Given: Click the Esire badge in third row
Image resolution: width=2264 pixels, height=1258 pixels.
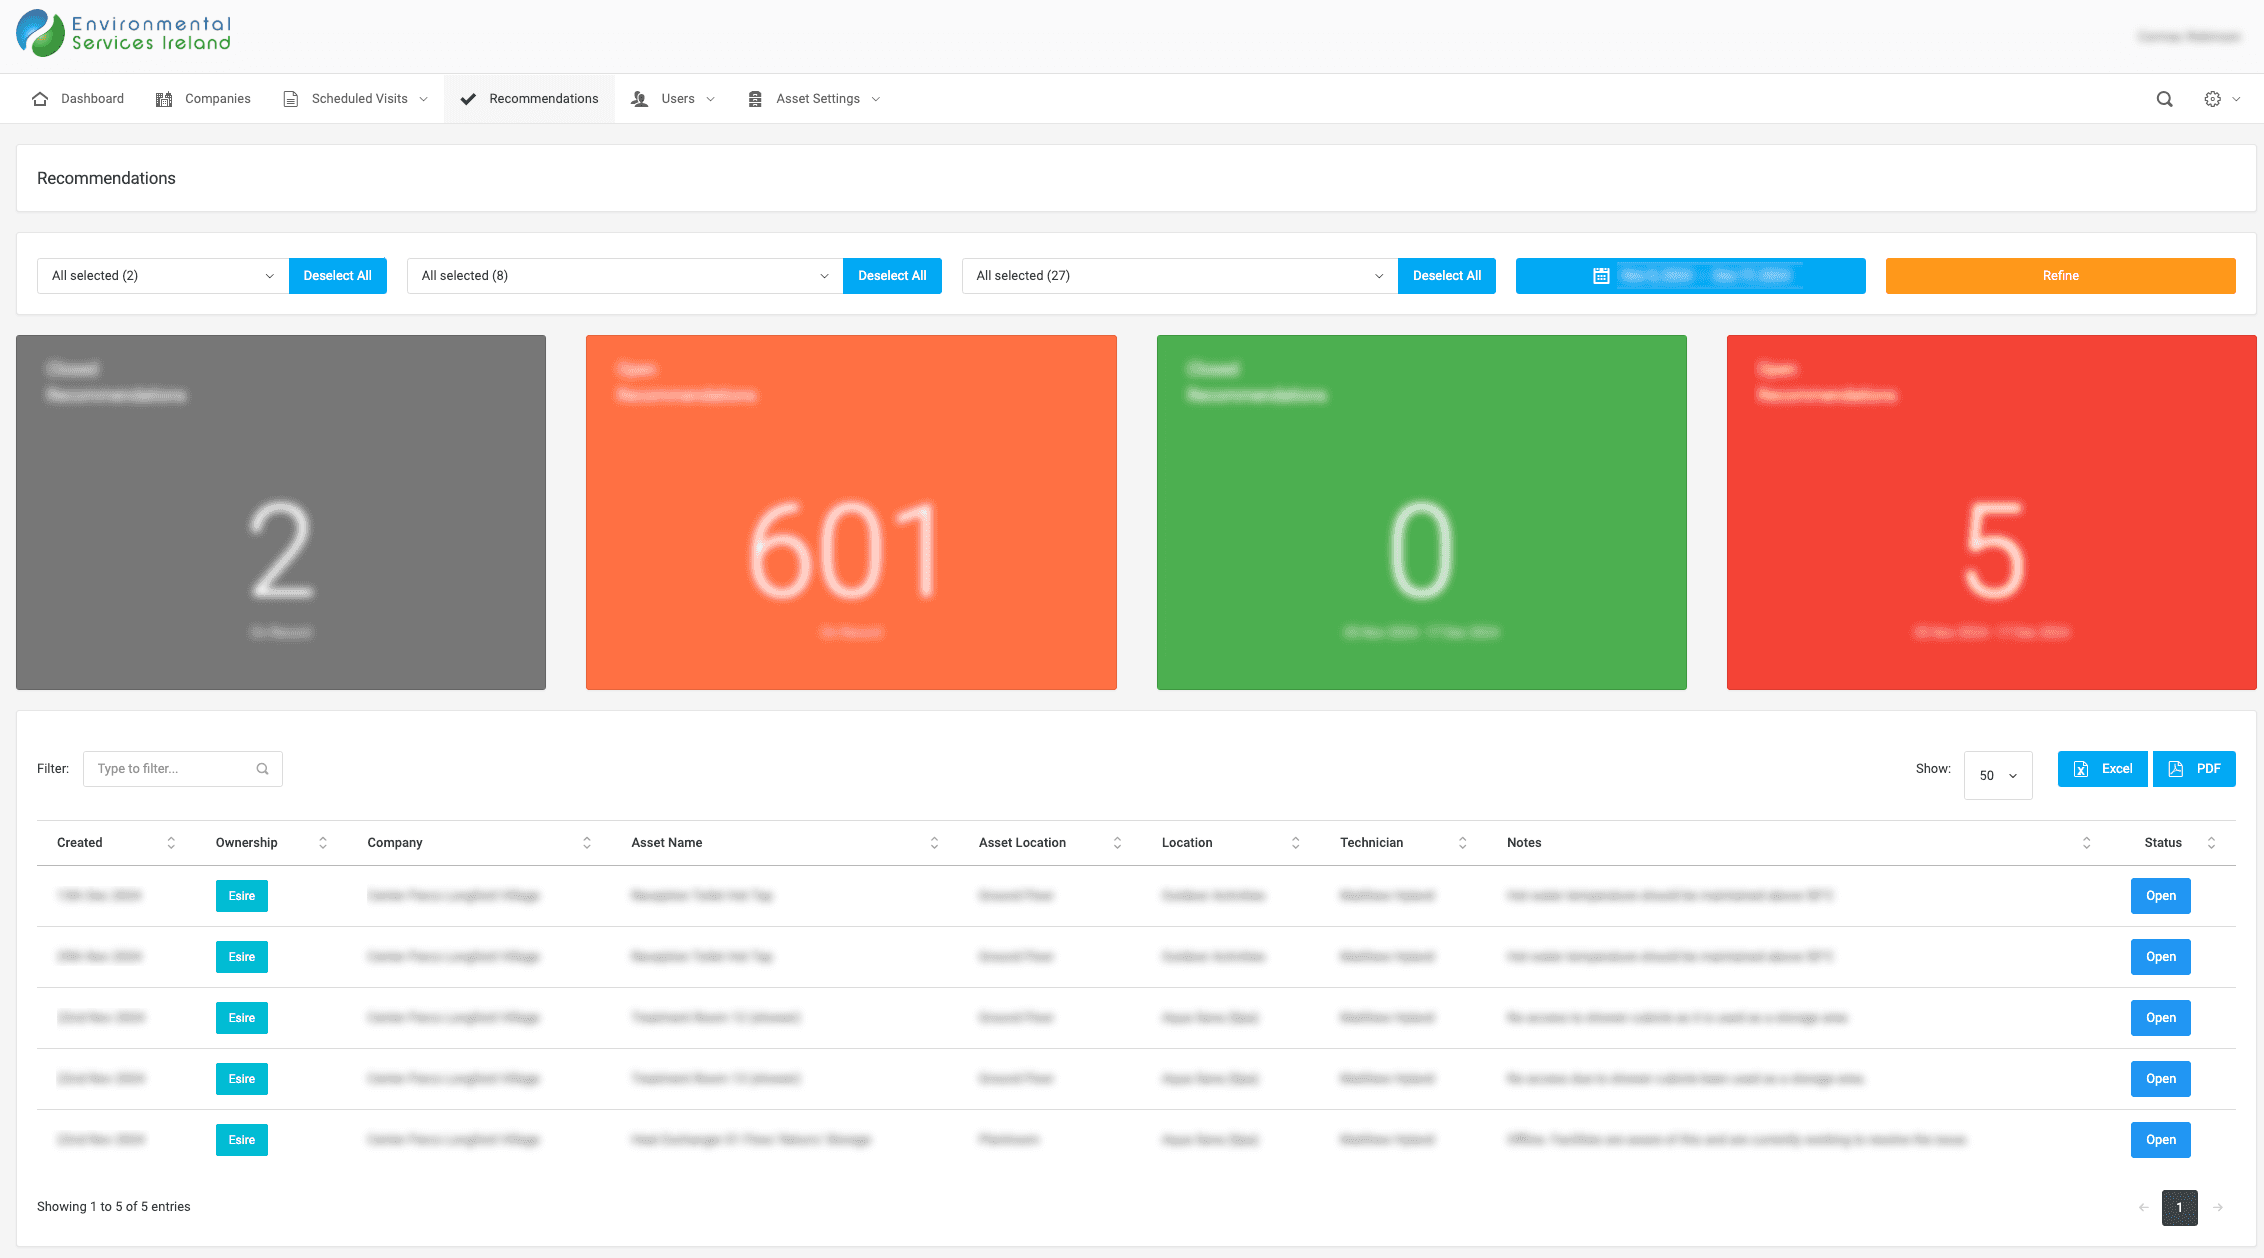Looking at the screenshot, I should tap(242, 1018).
